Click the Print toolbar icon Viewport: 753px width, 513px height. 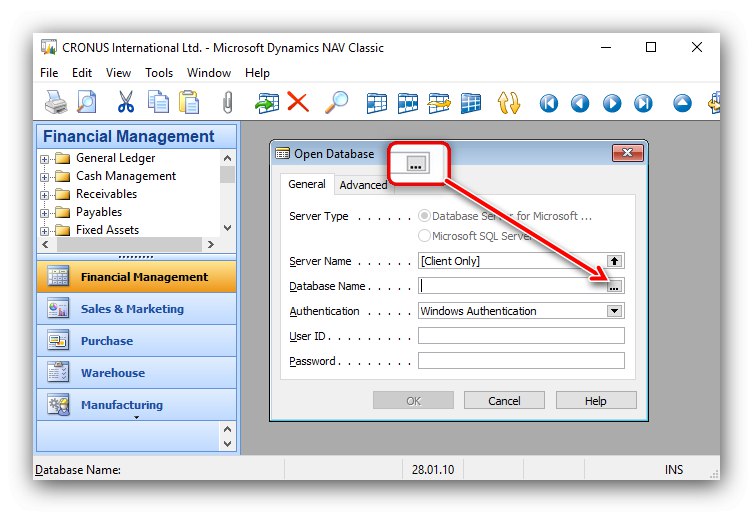56,102
